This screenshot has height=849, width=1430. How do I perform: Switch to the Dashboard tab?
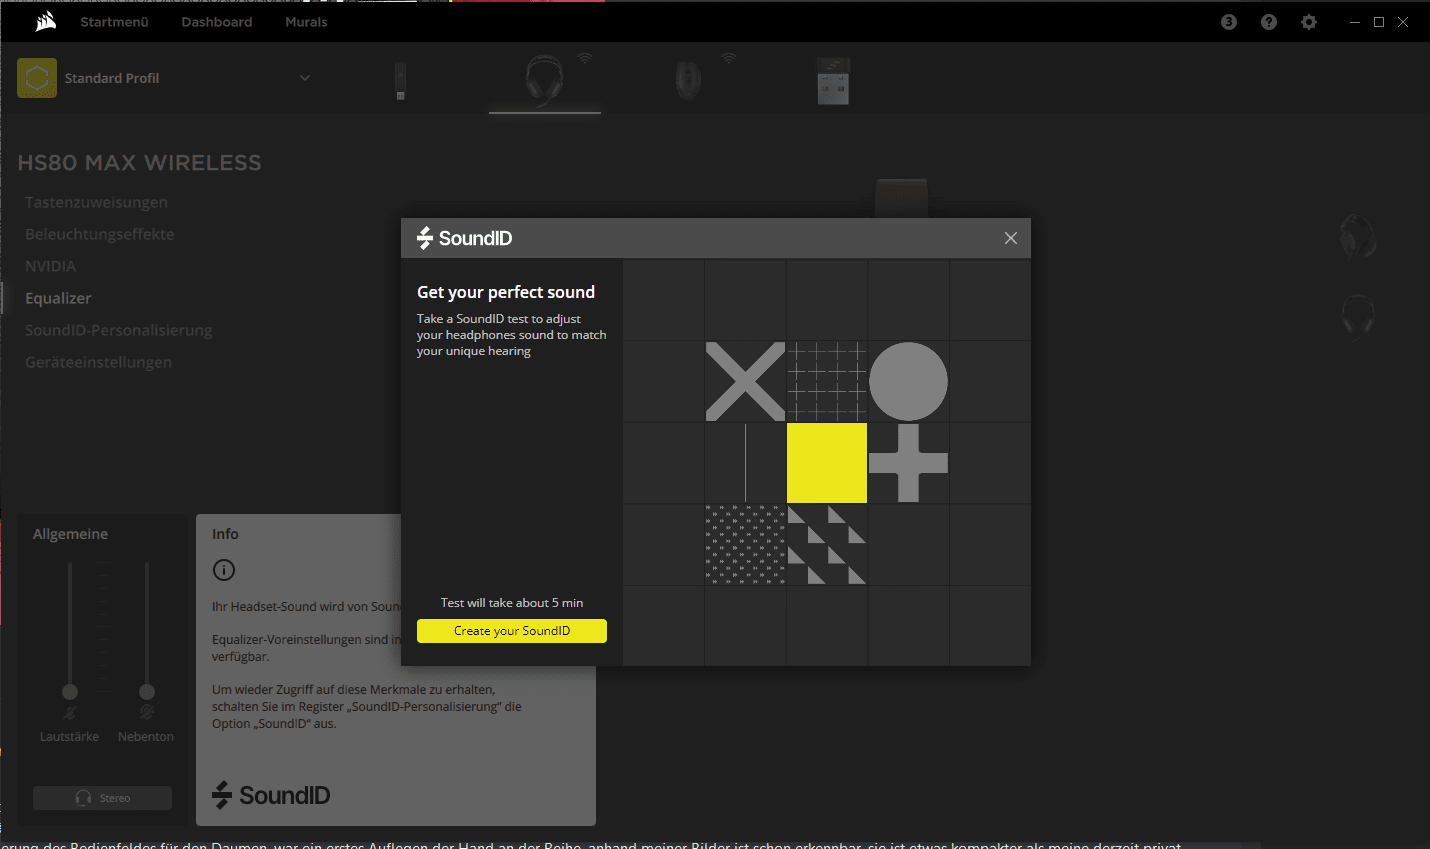tap(217, 22)
